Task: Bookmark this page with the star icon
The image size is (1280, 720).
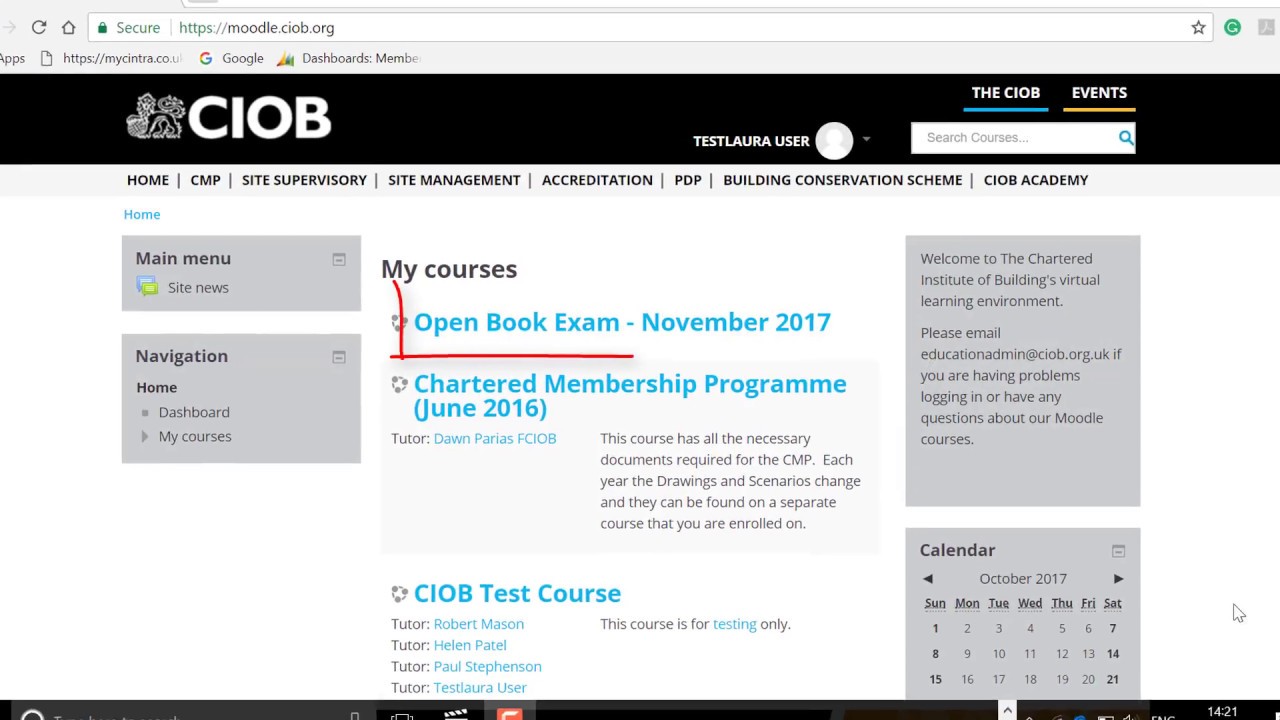Action: 1198,28
